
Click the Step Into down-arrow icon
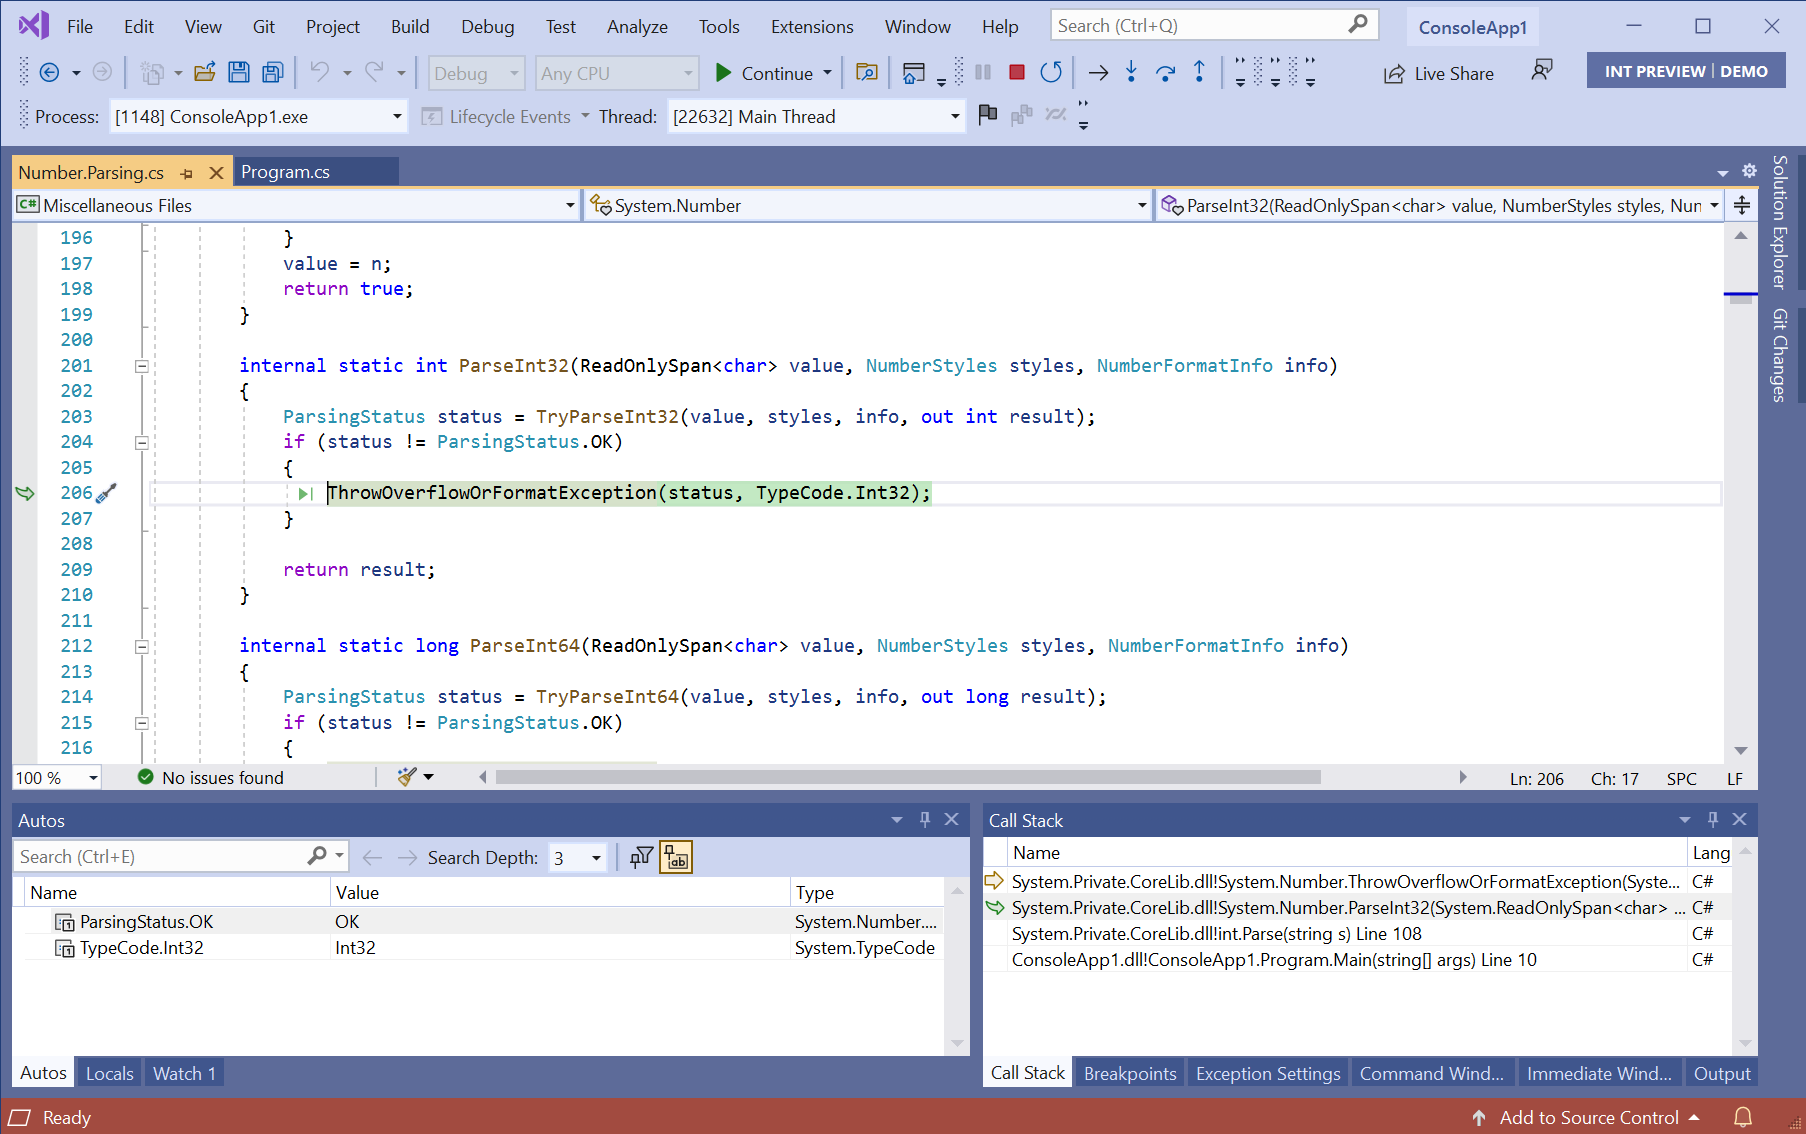(x=1131, y=72)
